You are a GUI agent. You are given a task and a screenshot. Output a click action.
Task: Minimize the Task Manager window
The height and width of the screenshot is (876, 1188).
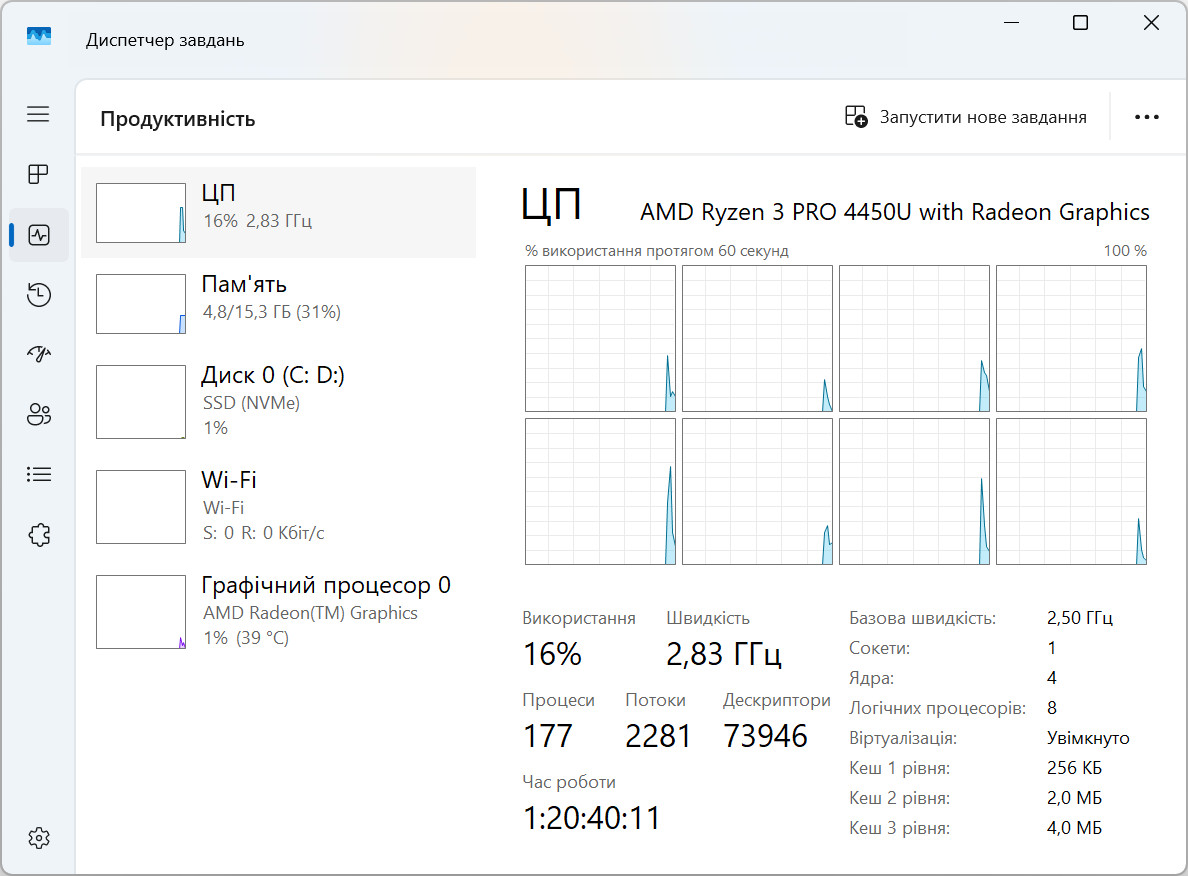coord(1011,23)
